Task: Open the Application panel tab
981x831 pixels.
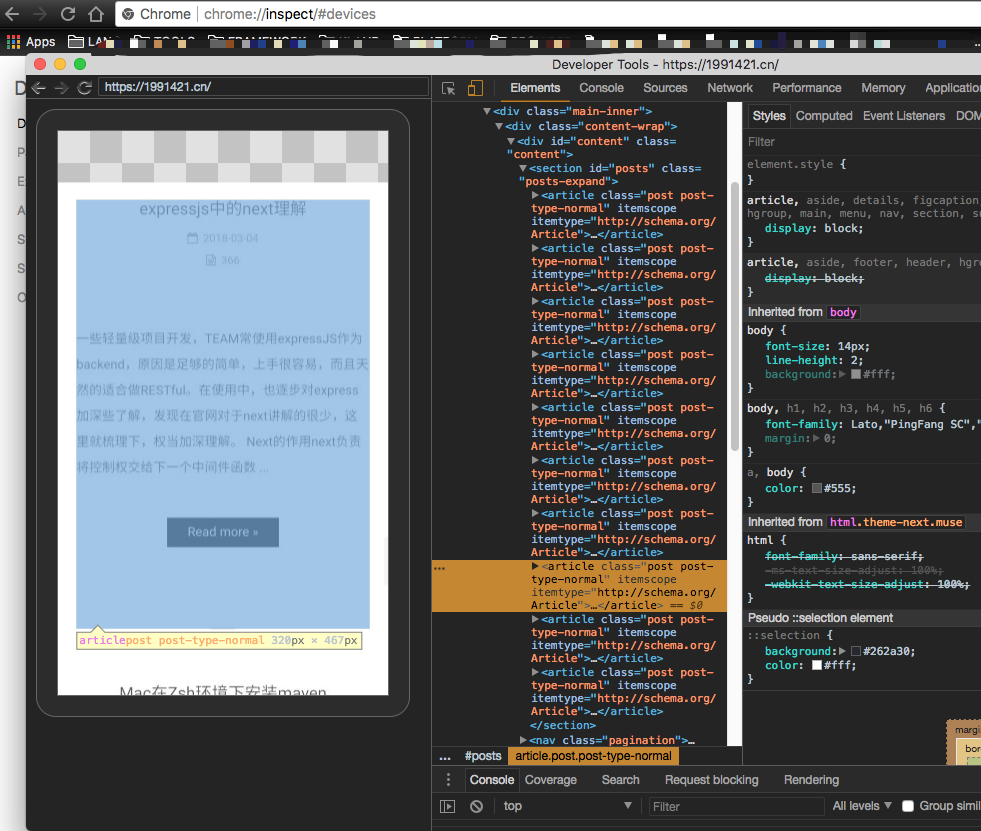Action: coord(953,88)
